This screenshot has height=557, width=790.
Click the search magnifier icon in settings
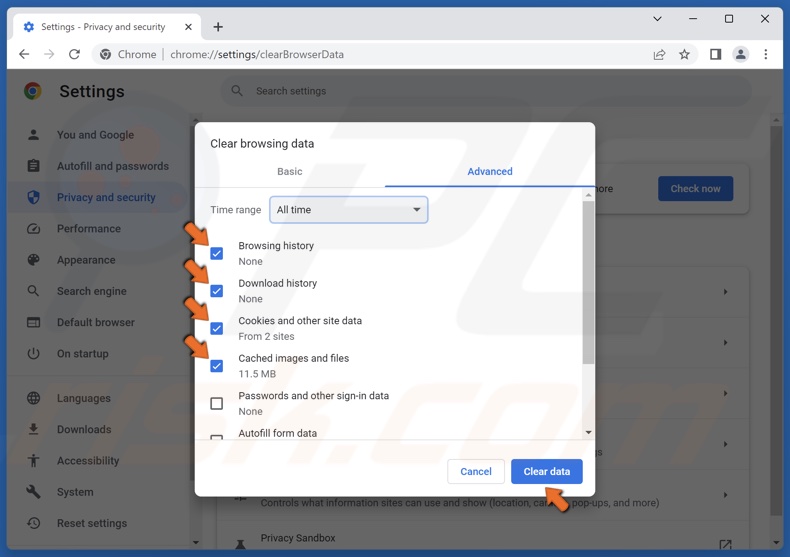[237, 91]
